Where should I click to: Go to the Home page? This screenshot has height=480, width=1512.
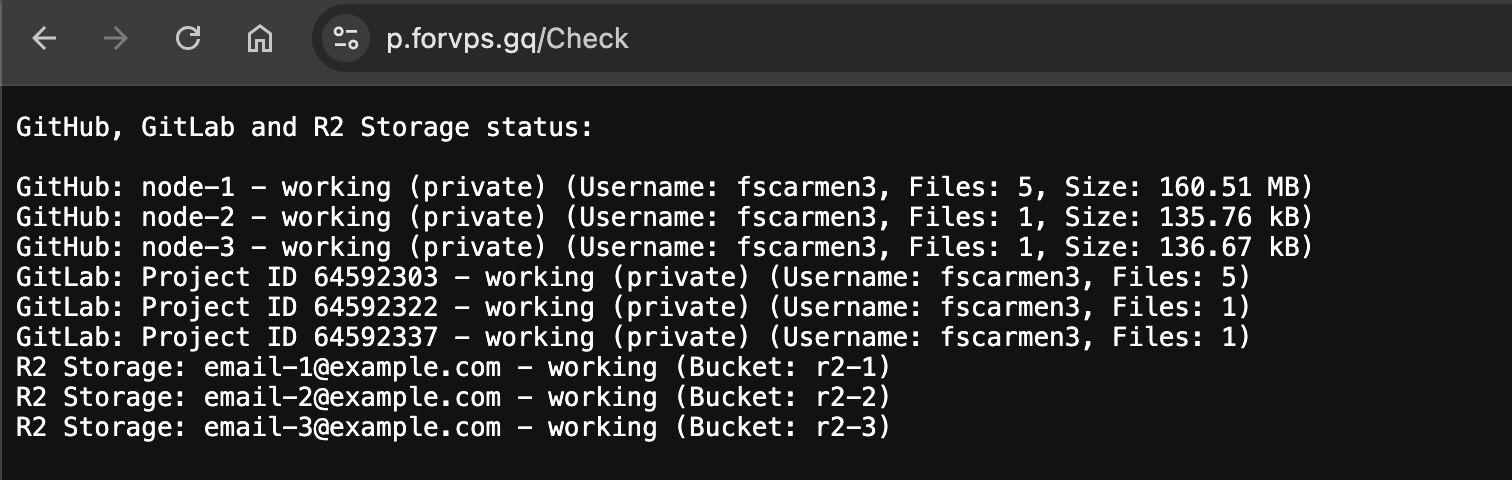[x=260, y=39]
